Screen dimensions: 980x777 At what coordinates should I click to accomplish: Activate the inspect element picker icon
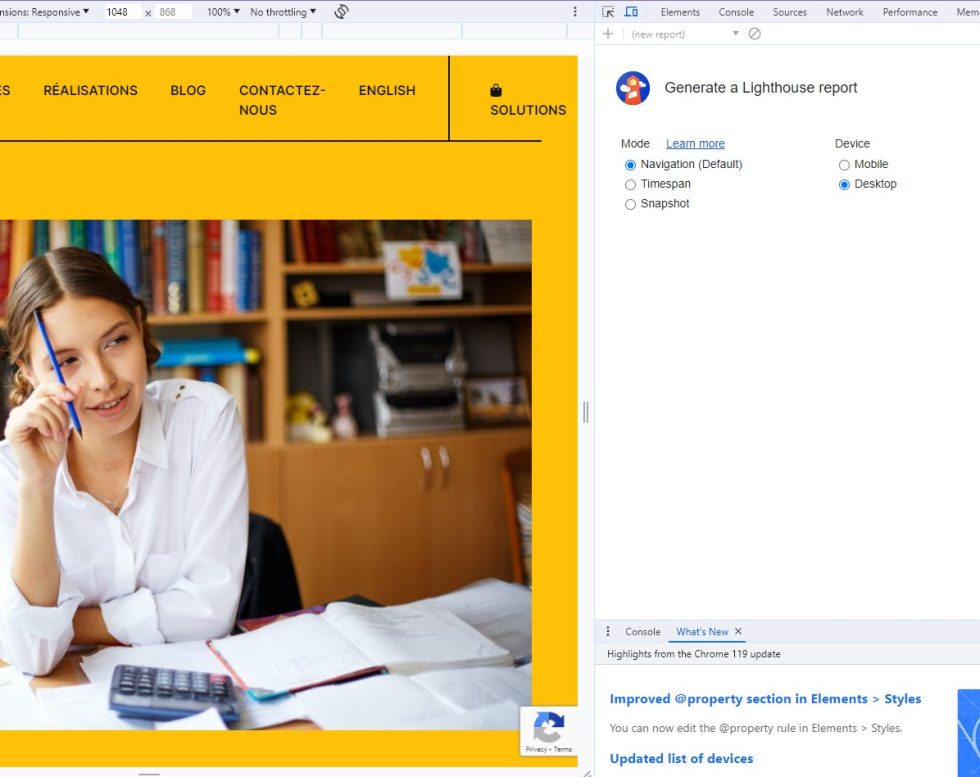pos(608,12)
